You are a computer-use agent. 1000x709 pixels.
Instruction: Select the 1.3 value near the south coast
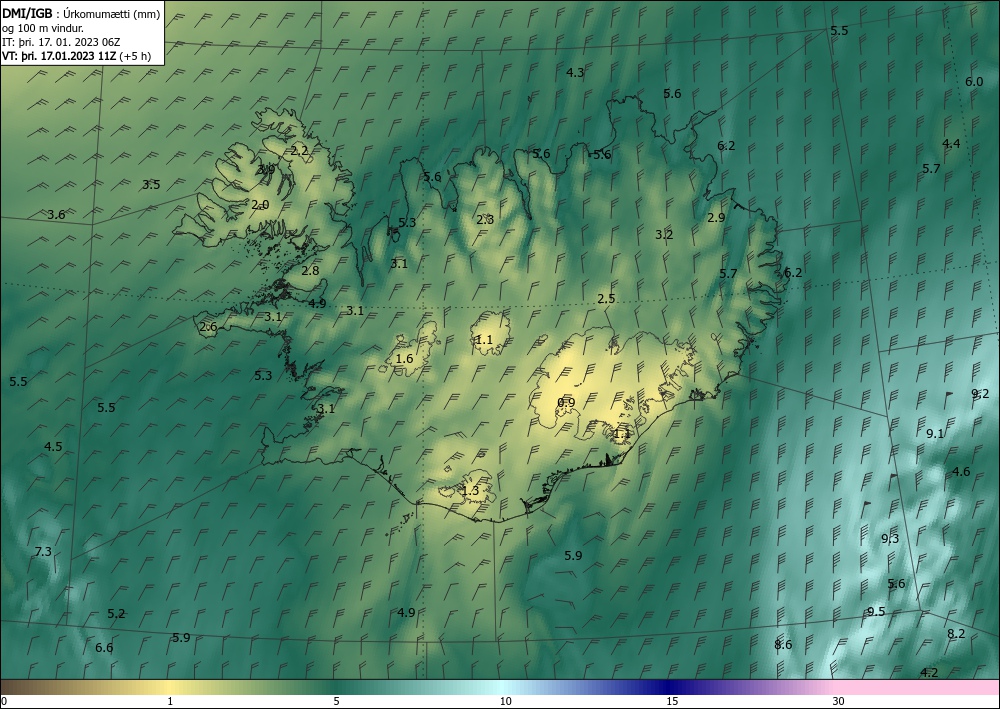coord(470,491)
